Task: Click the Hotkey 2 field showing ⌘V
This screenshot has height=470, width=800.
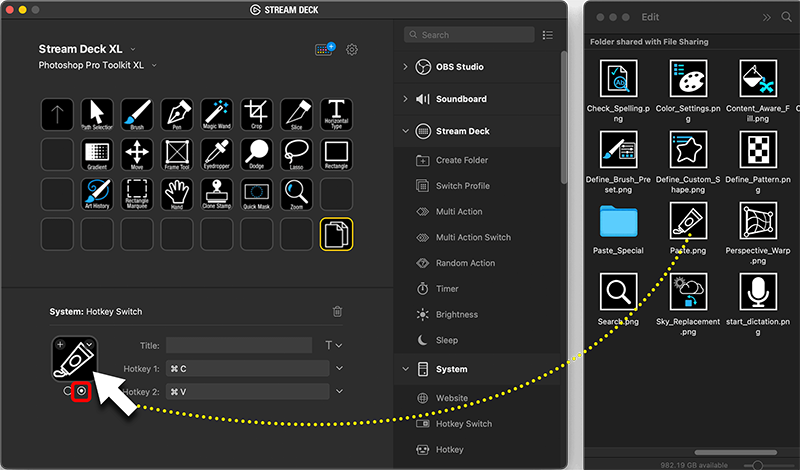Action: click(x=247, y=391)
